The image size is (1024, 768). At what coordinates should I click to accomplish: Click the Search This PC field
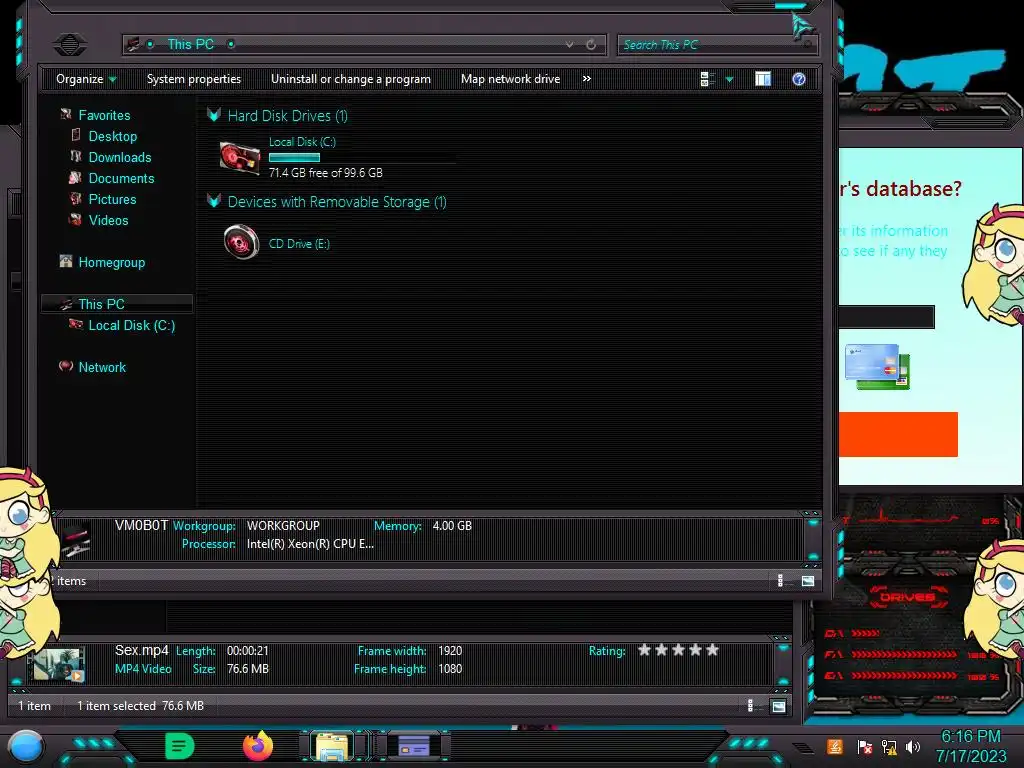click(x=716, y=44)
